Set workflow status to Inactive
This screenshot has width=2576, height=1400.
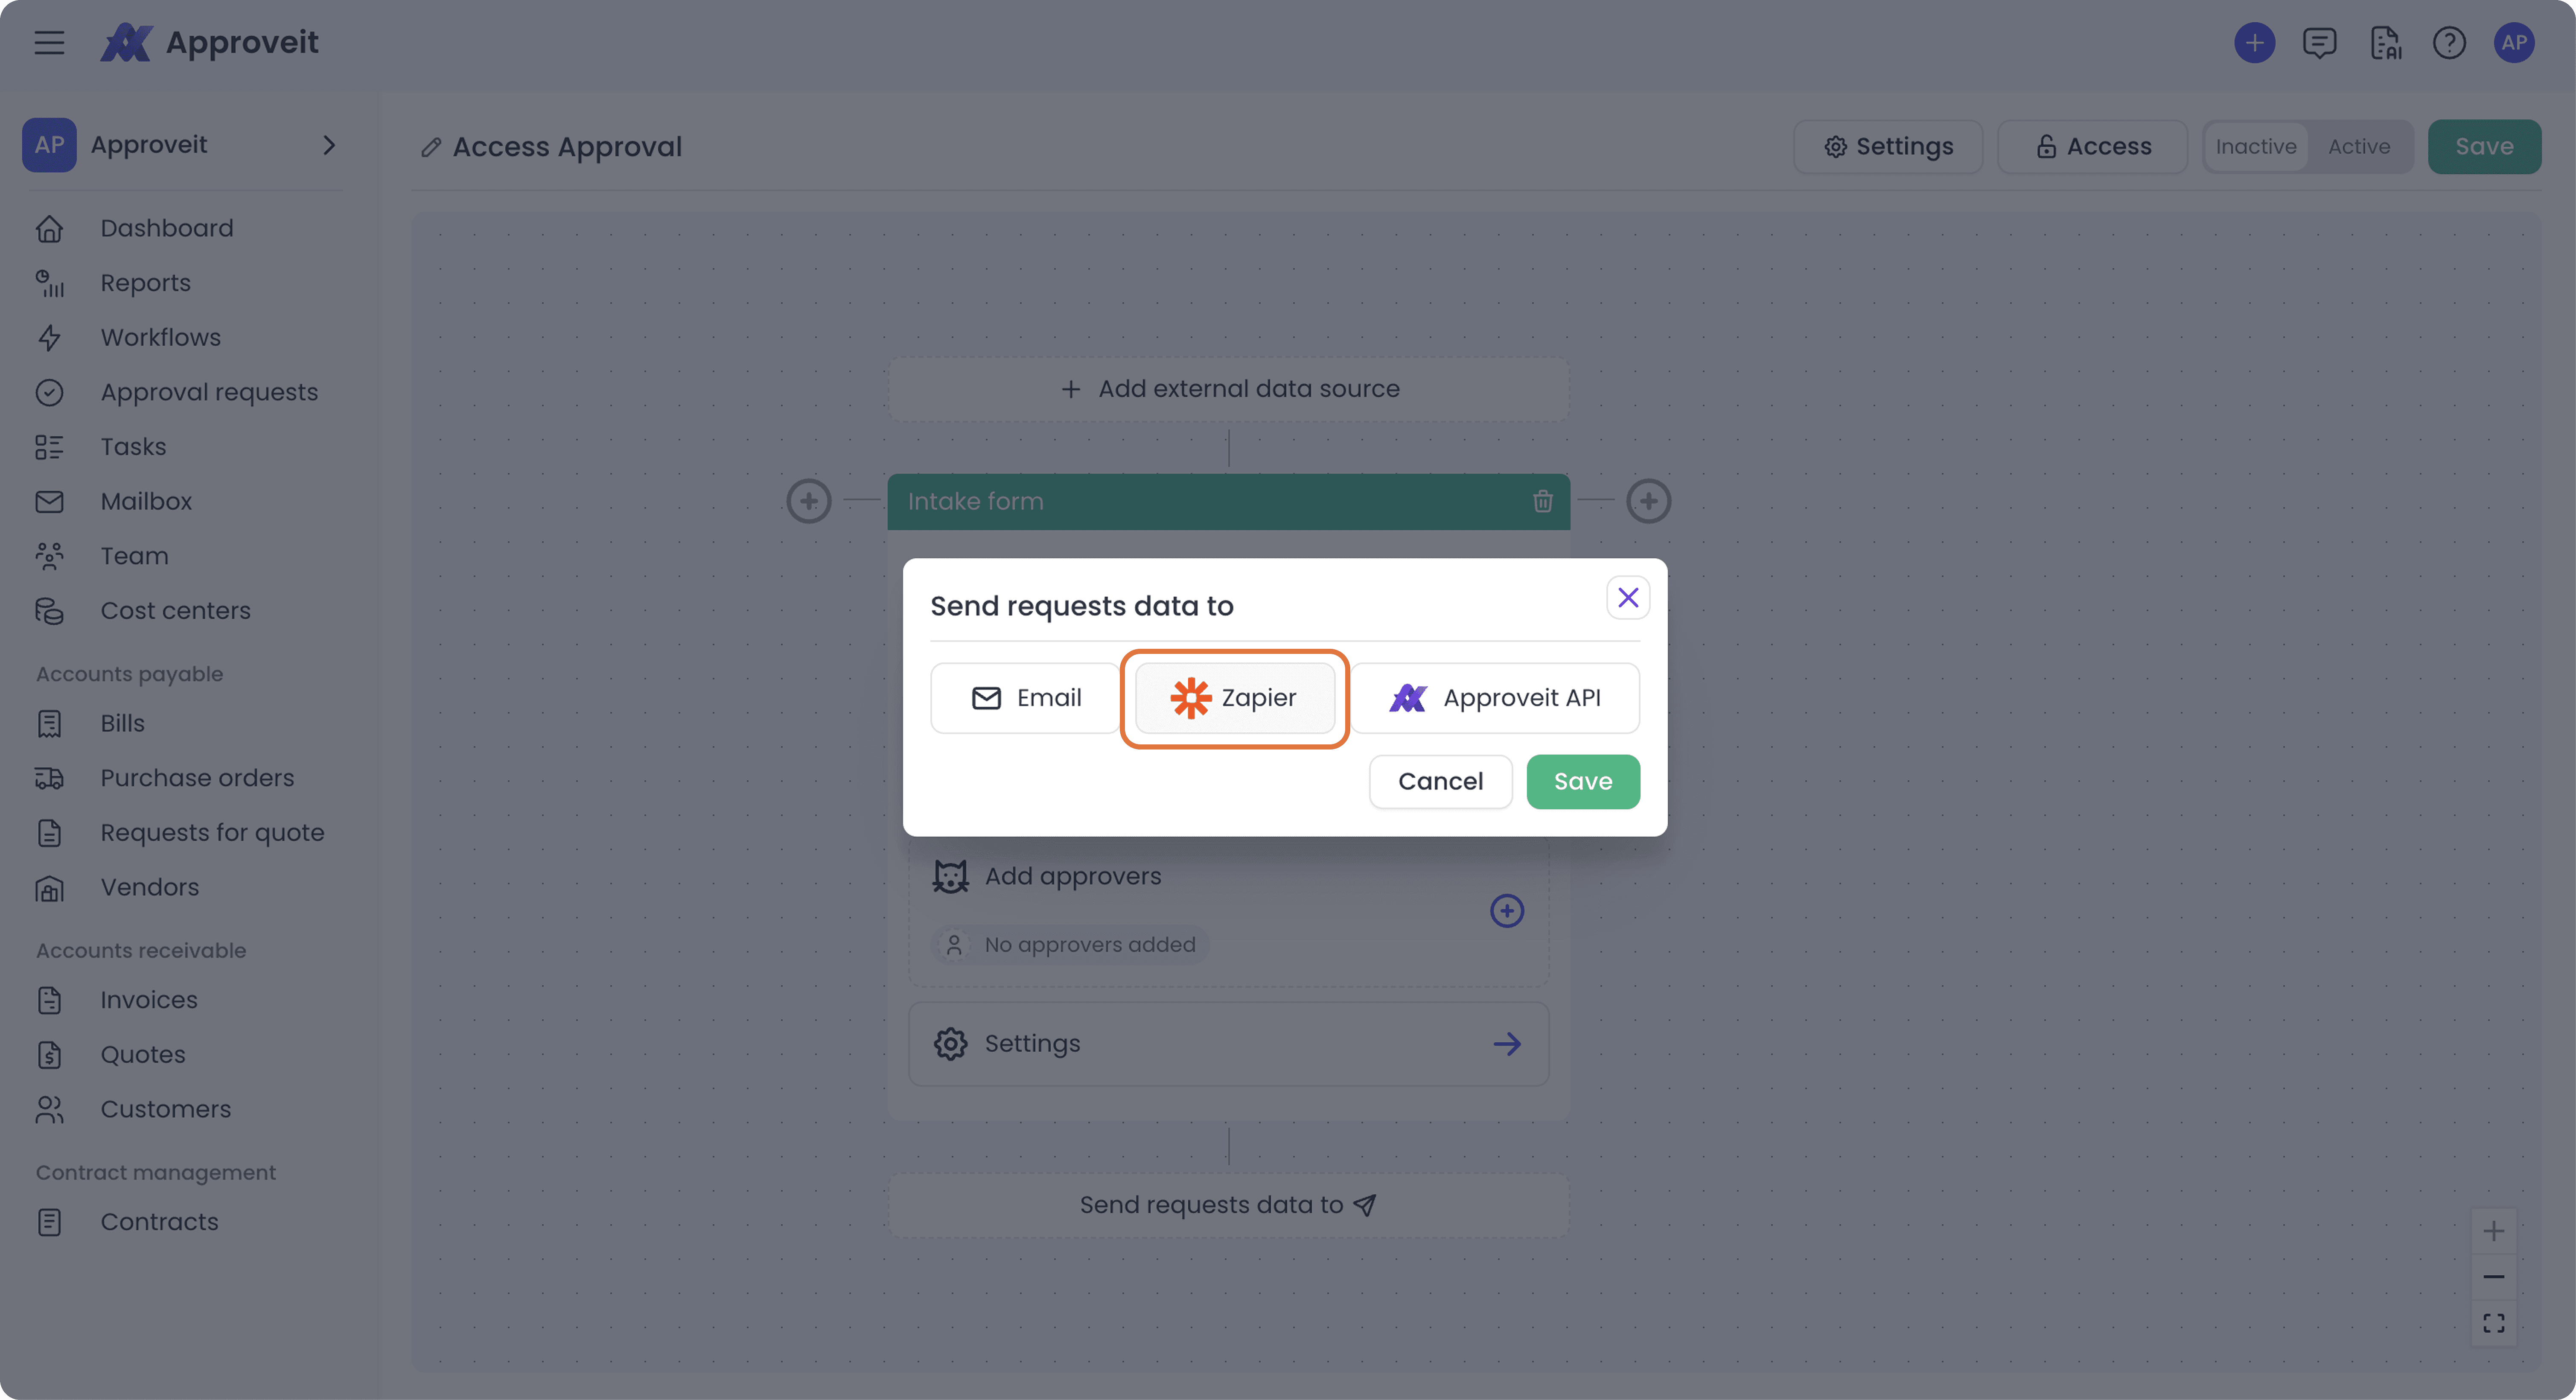(x=2256, y=147)
